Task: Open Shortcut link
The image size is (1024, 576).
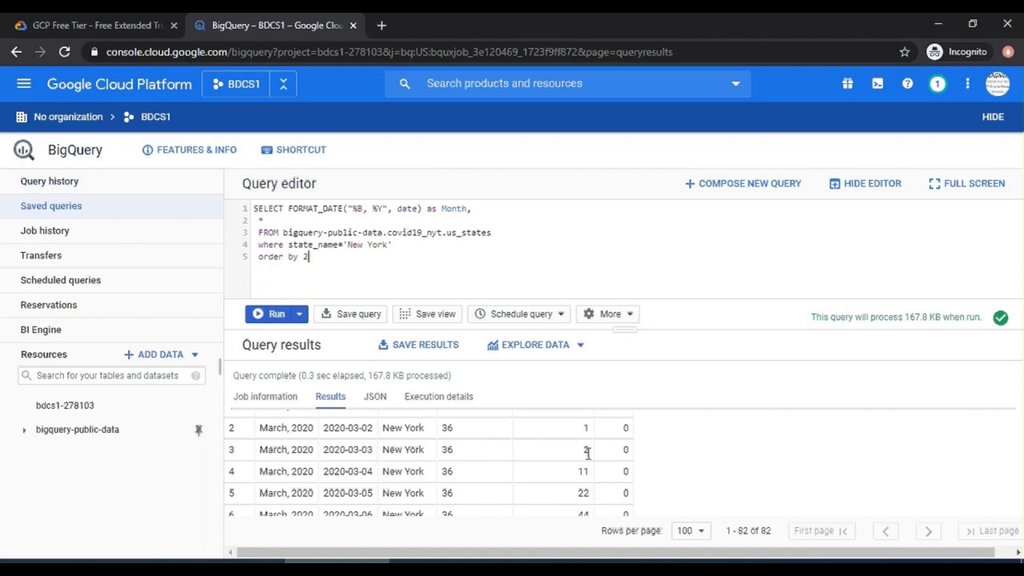Action: (x=293, y=150)
